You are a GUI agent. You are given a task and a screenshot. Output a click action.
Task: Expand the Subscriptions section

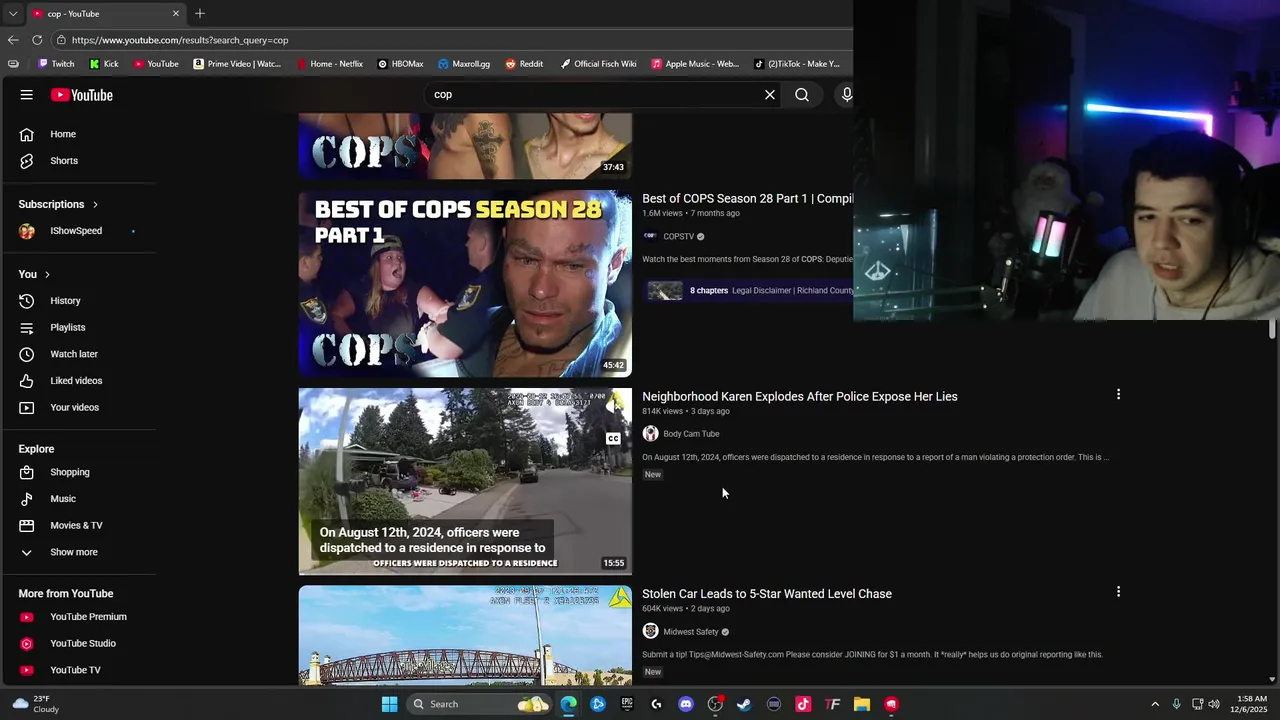(59, 204)
